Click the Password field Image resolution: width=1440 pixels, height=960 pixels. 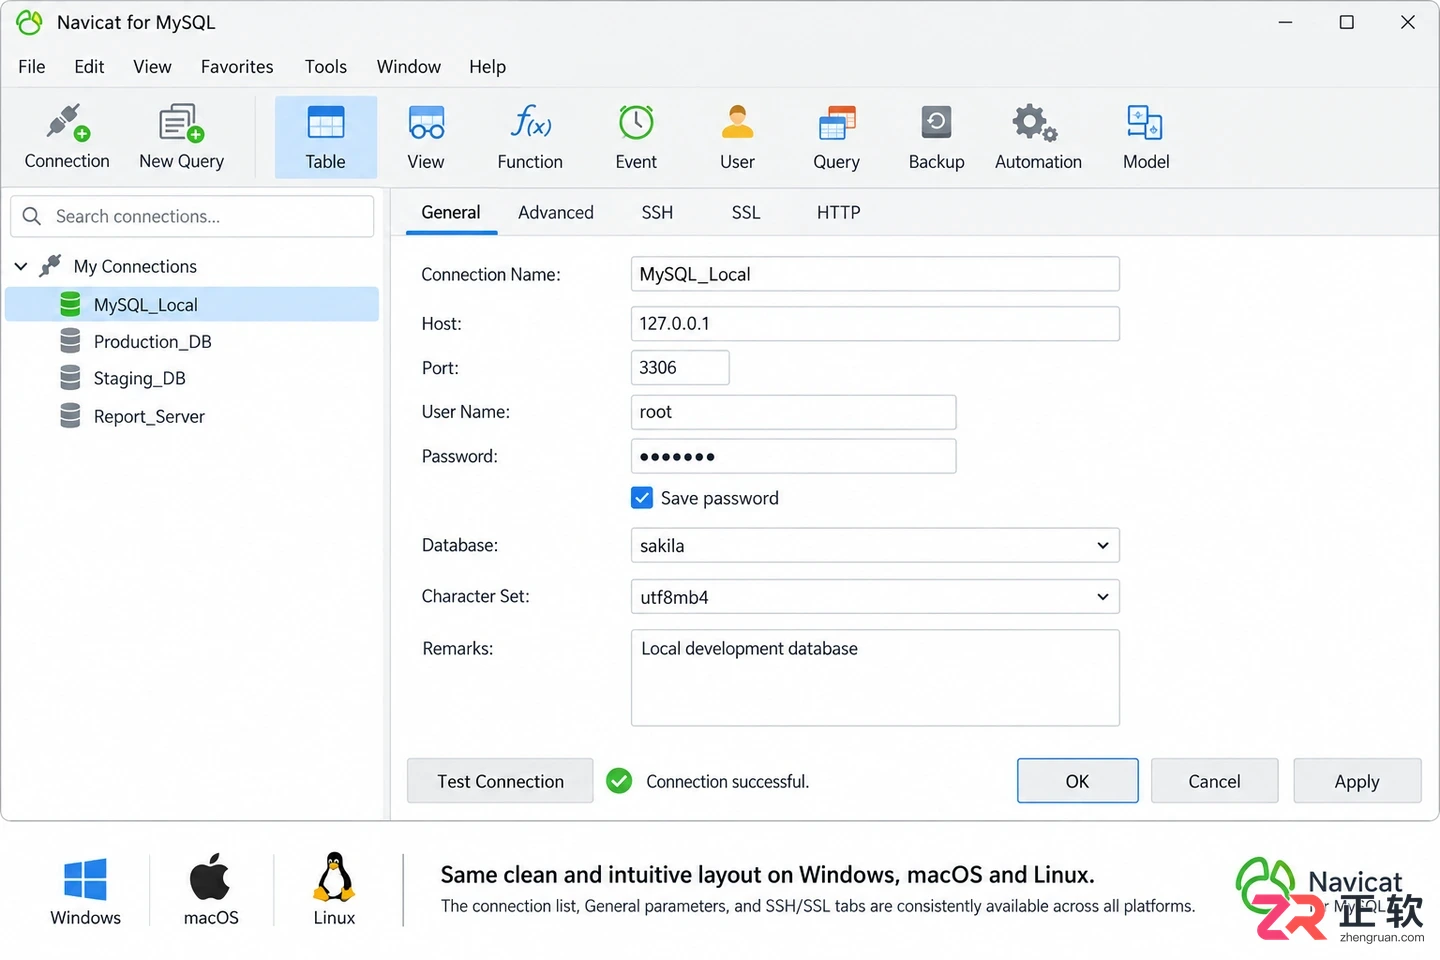(x=793, y=457)
